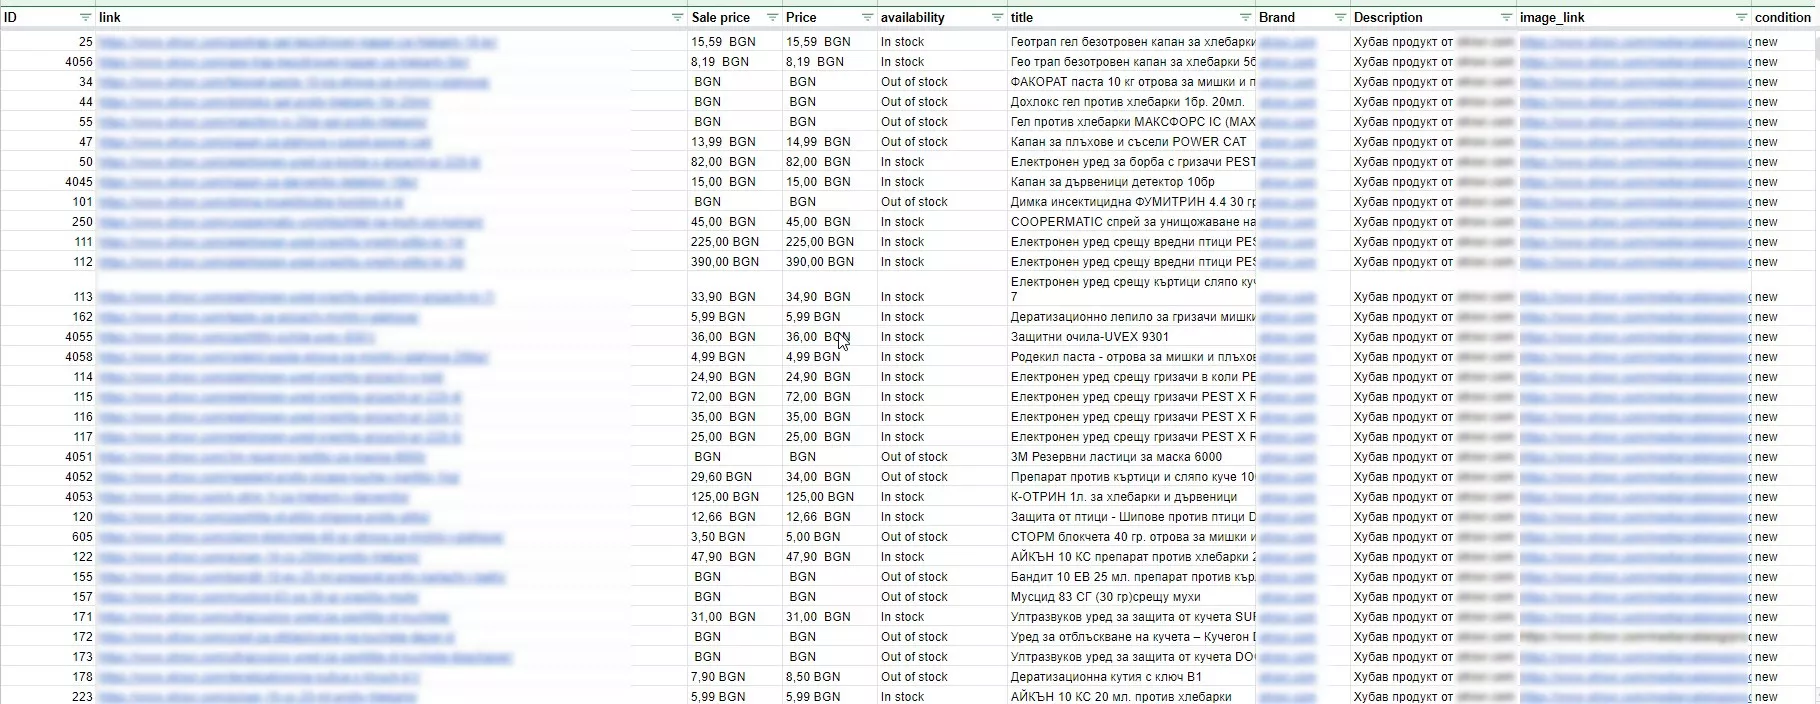
Task: Select the availability header label
Action: click(x=912, y=18)
